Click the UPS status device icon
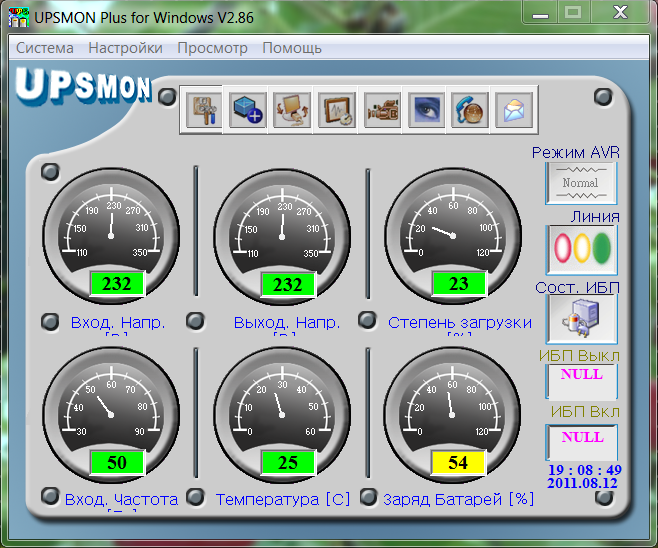This screenshot has width=658, height=548. click(x=582, y=319)
